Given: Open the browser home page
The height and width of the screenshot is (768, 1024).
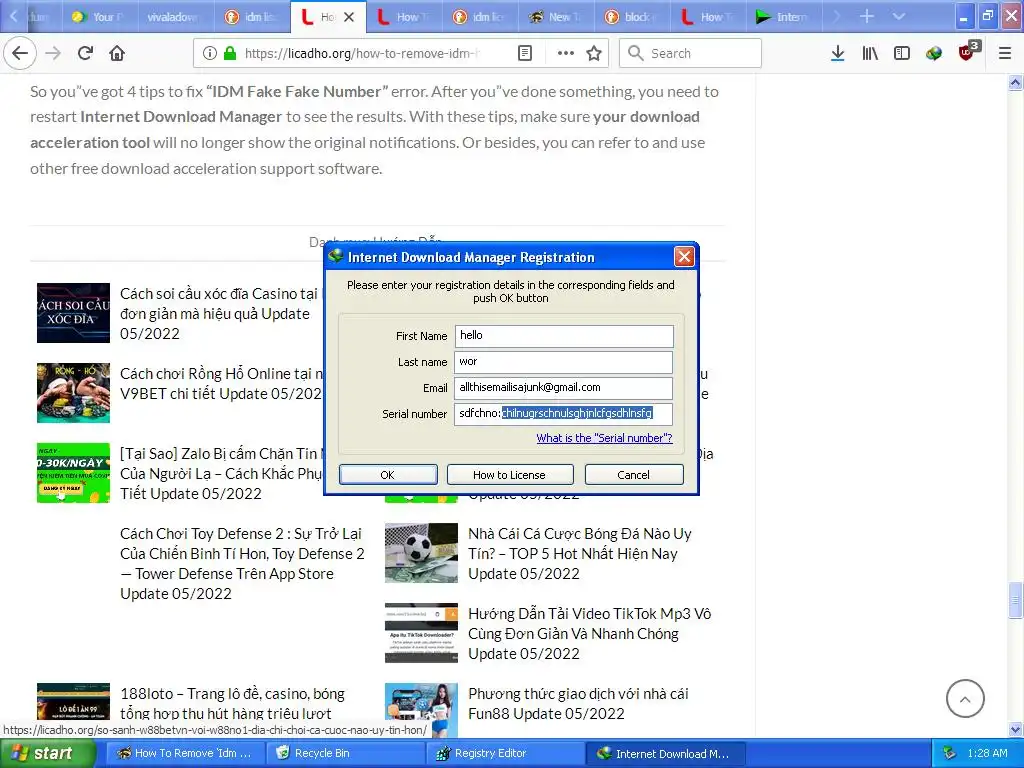Looking at the screenshot, I should coord(117,53).
